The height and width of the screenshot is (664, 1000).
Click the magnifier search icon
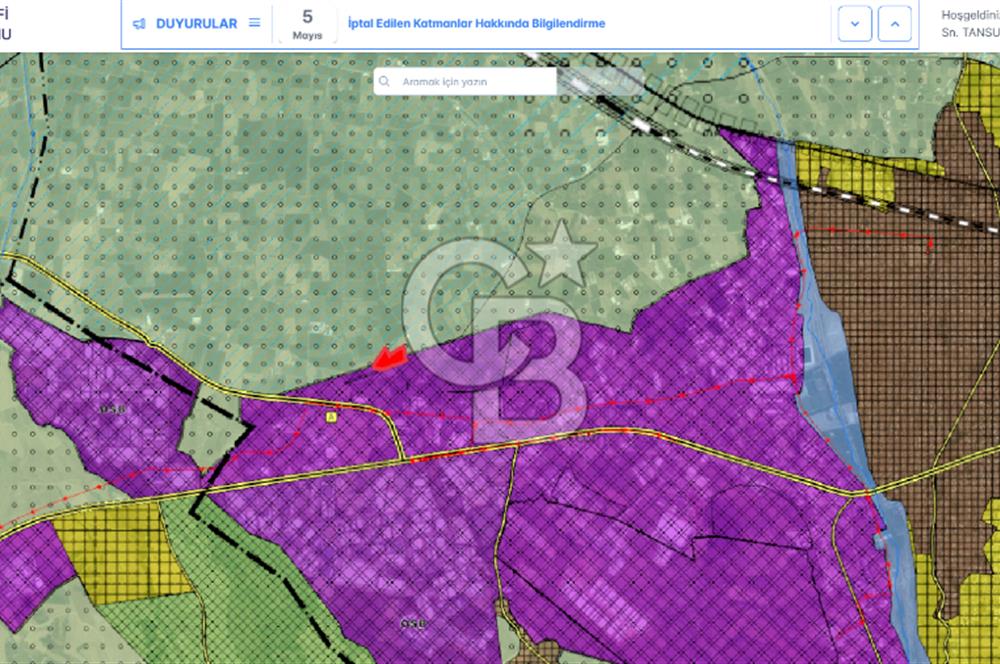tap(384, 82)
